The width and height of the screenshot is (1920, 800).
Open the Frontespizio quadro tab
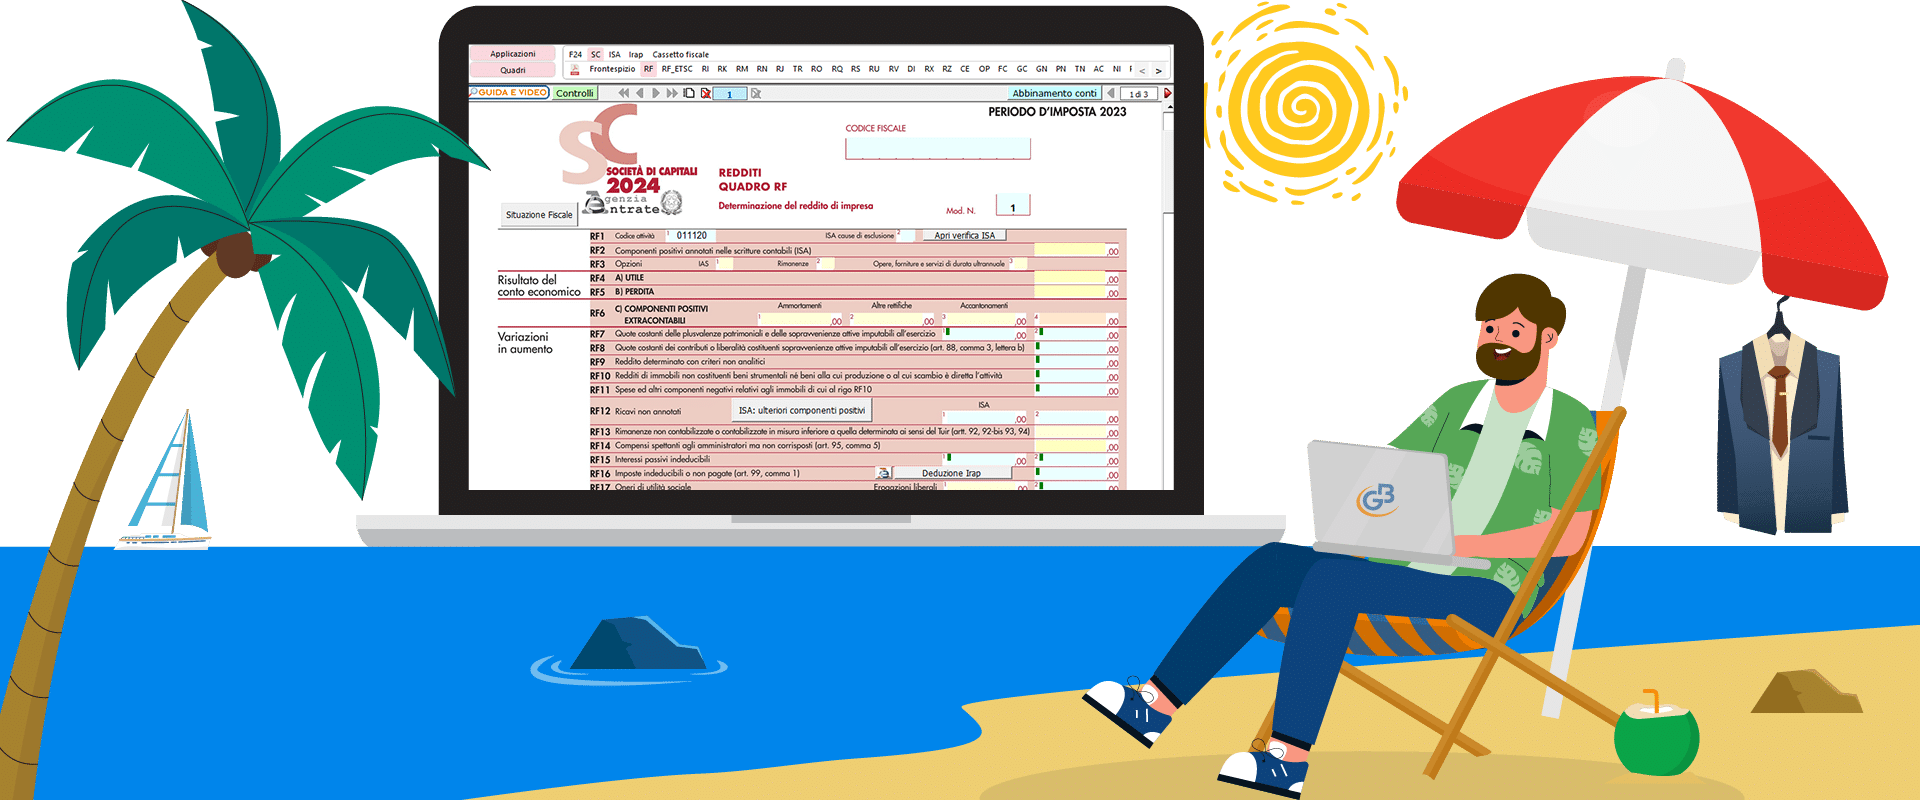(612, 69)
